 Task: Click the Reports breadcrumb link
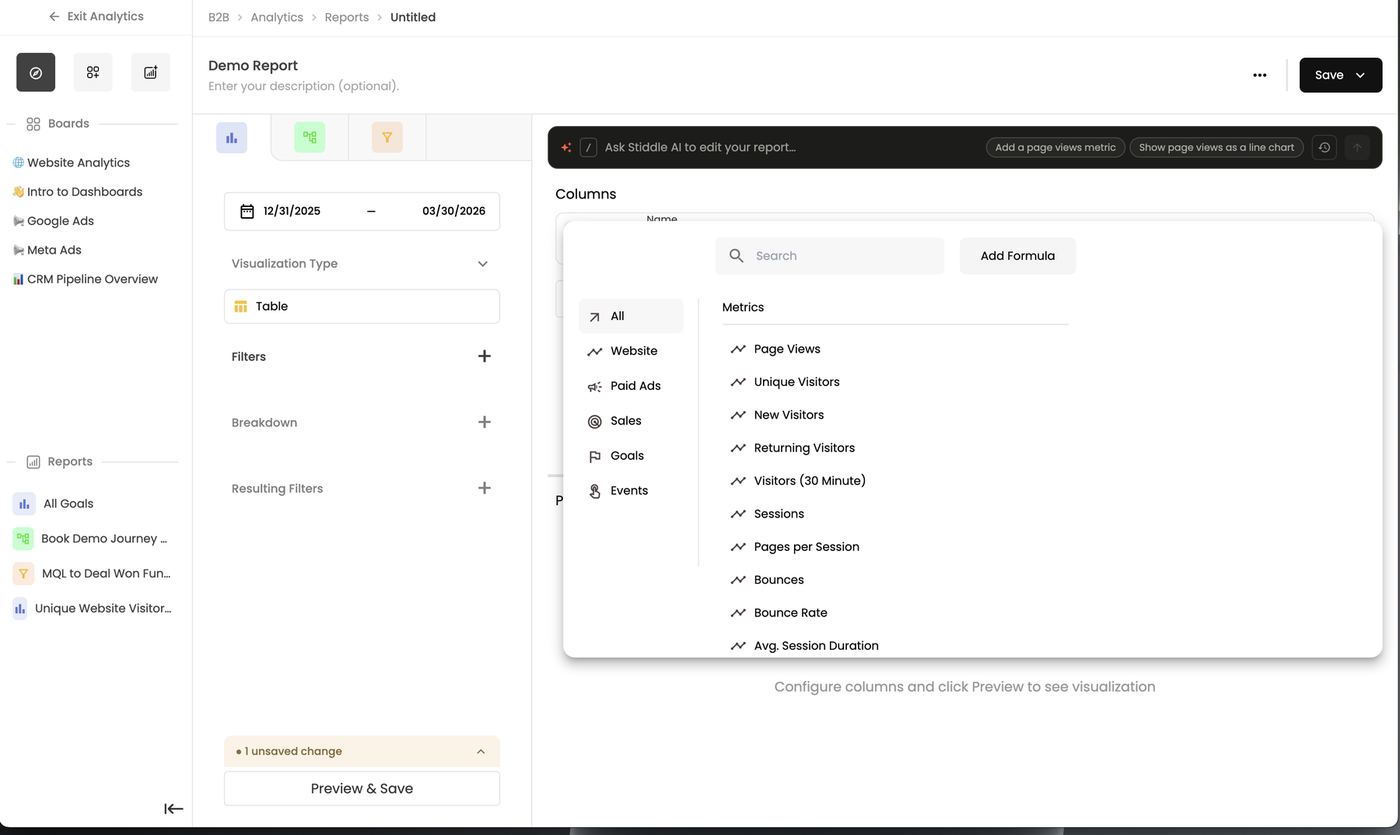click(x=347, y=17)
